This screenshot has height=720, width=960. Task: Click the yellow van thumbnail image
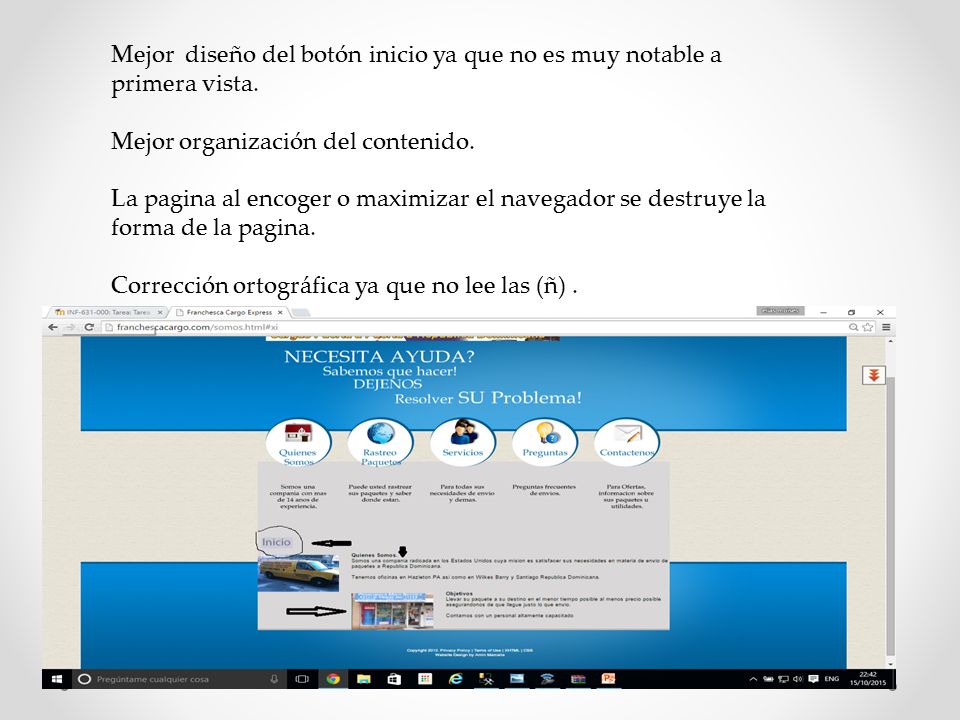point(298,573)
